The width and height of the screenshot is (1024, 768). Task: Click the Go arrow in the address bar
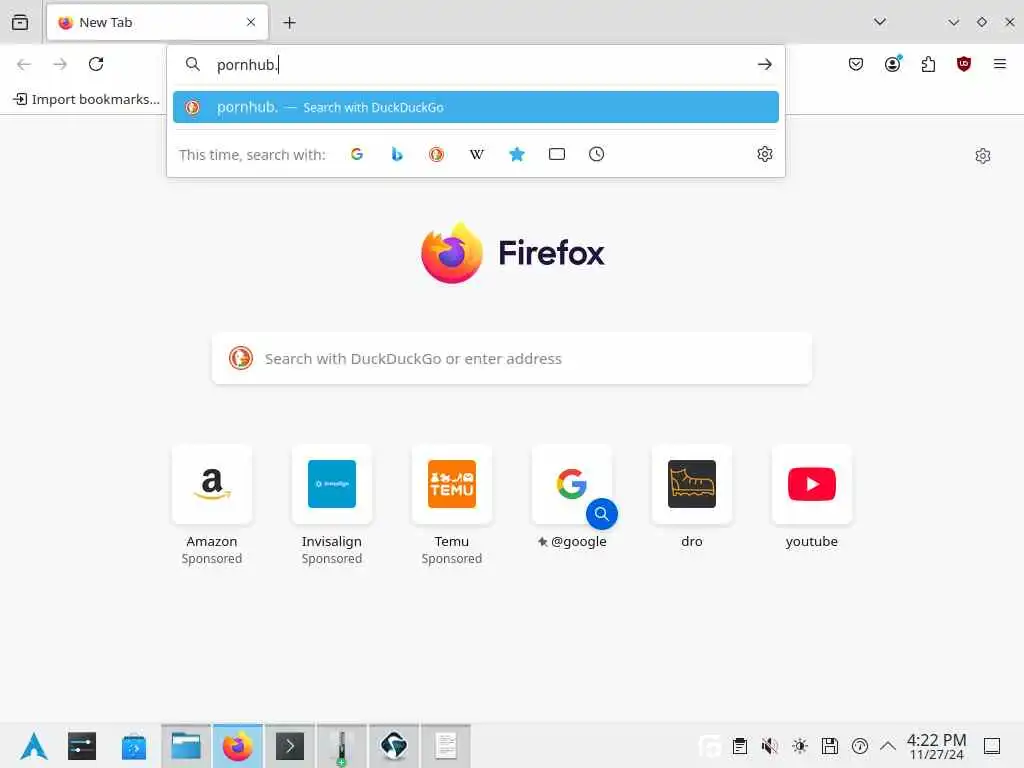(x=765, y=64)
